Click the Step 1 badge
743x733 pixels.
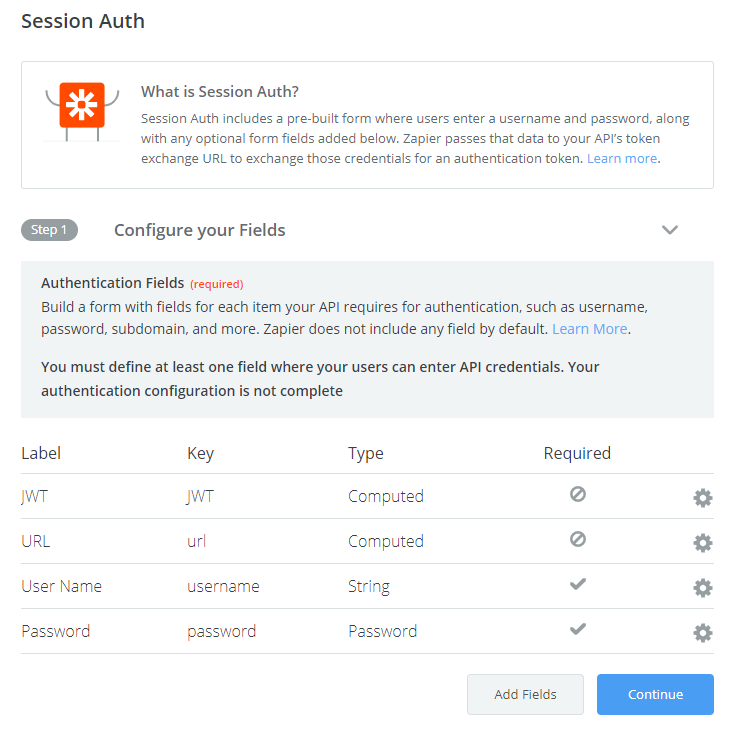coord(49,230)
